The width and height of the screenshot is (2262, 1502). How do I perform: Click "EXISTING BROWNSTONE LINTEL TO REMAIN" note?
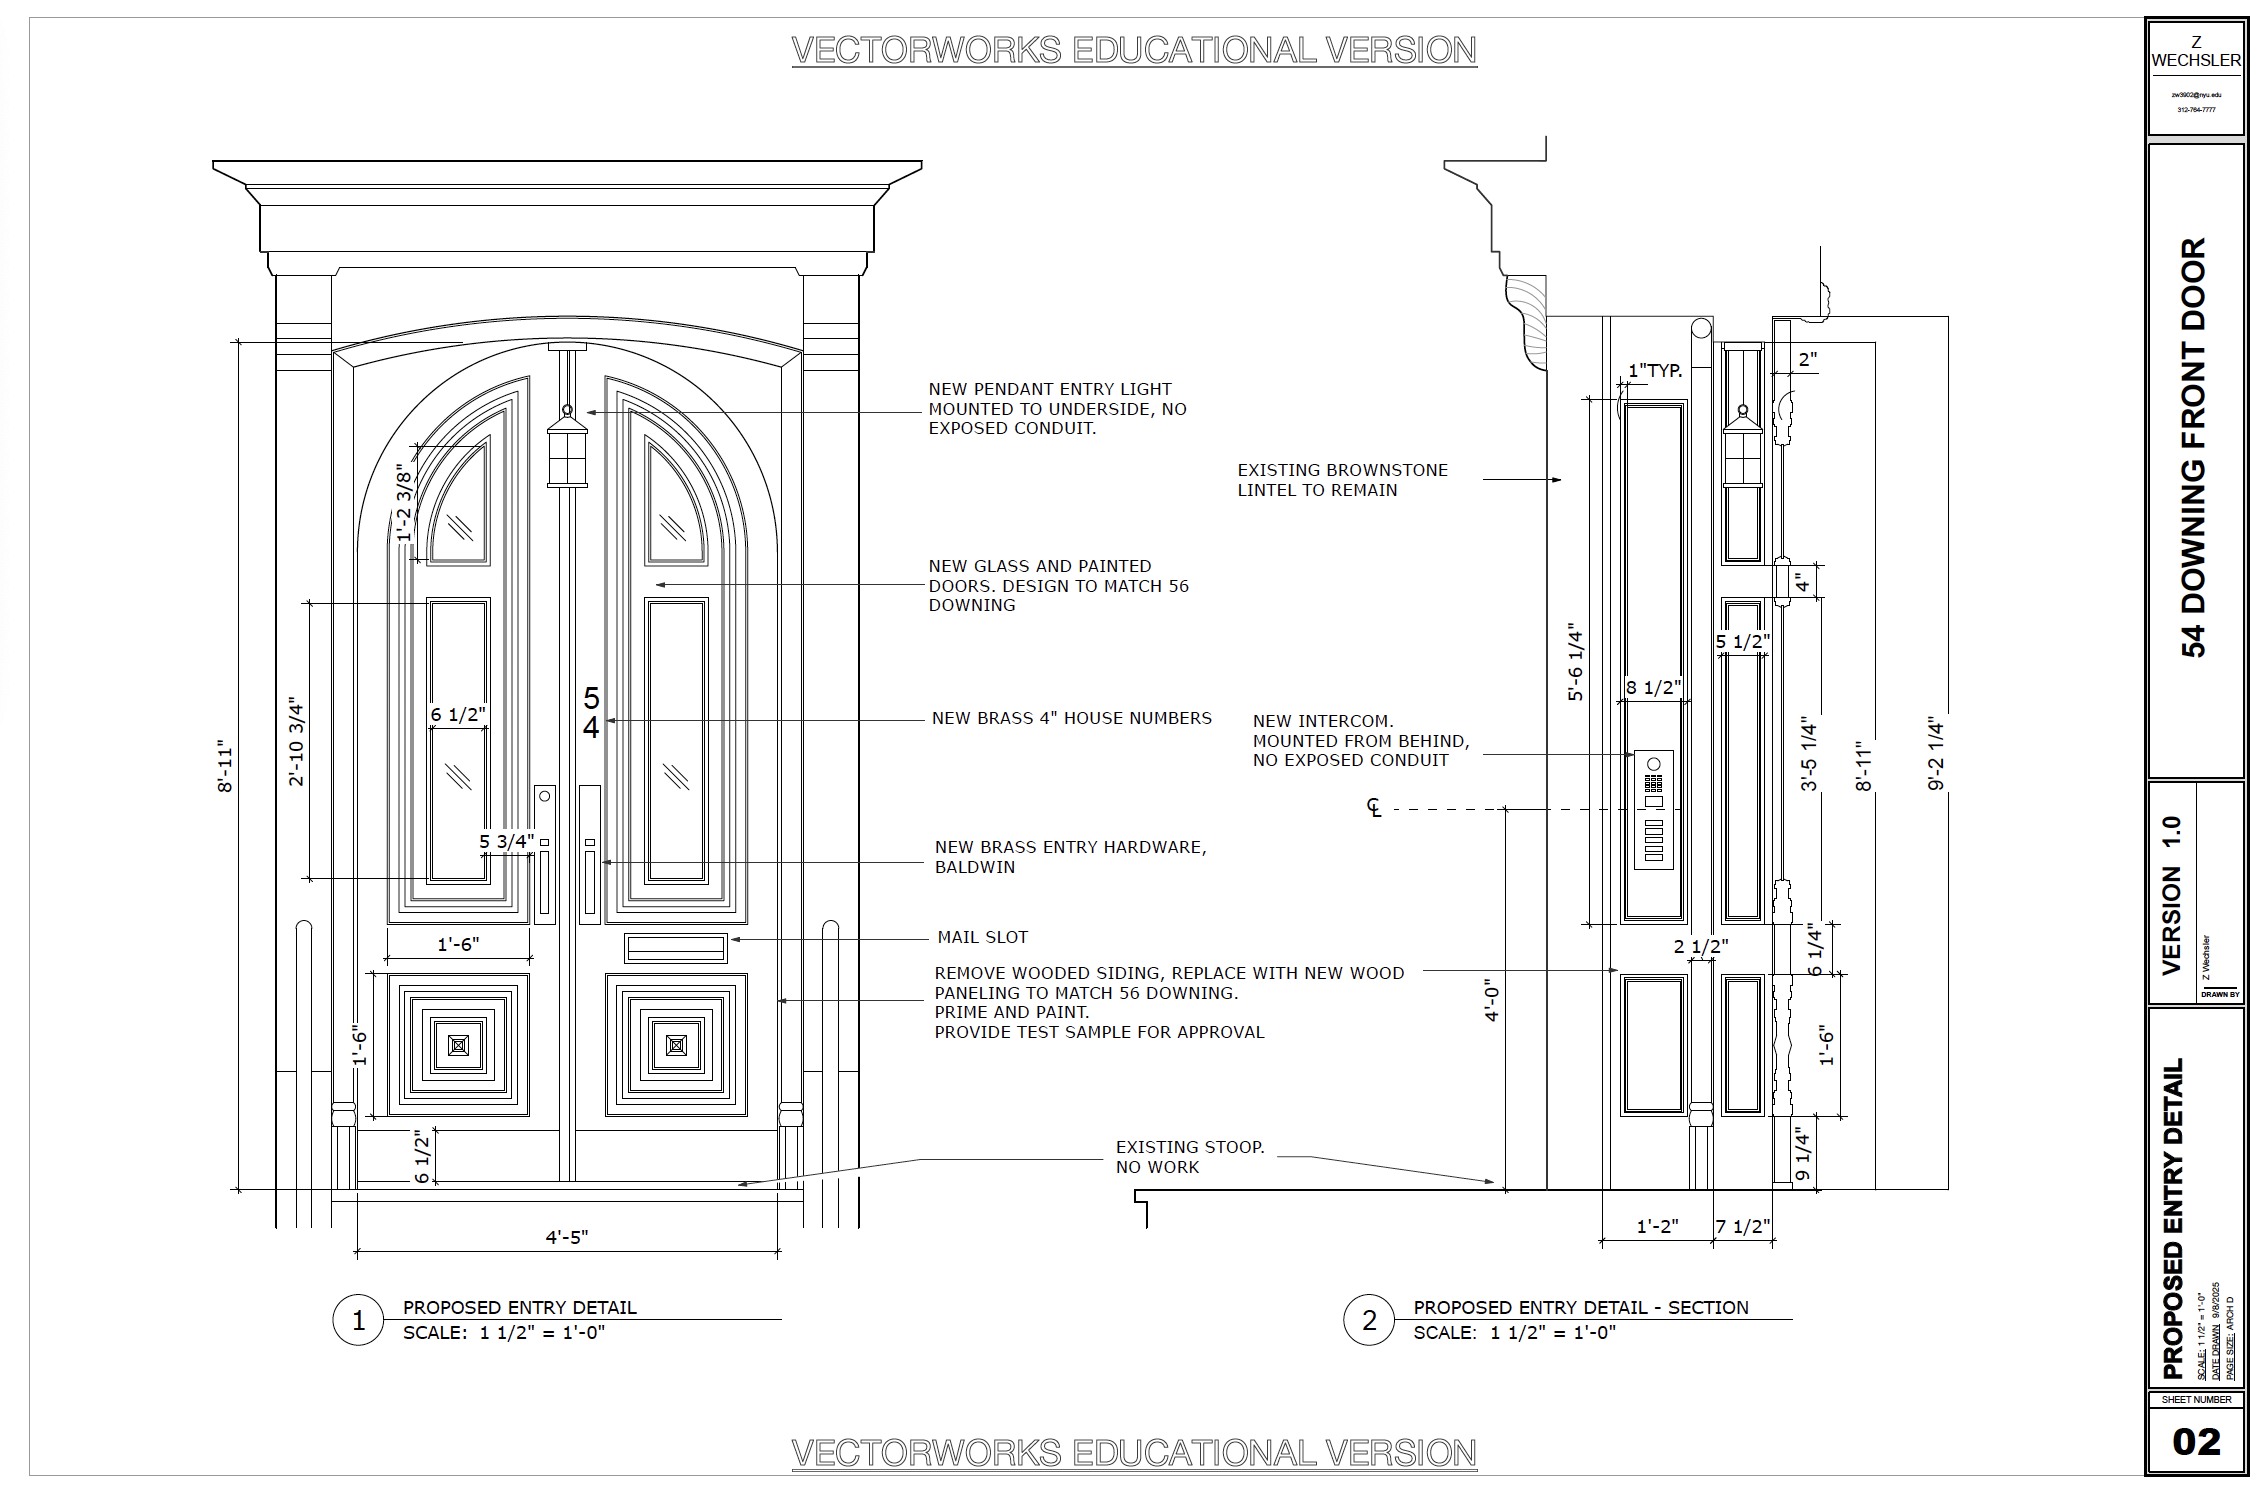click(1342, 480)
